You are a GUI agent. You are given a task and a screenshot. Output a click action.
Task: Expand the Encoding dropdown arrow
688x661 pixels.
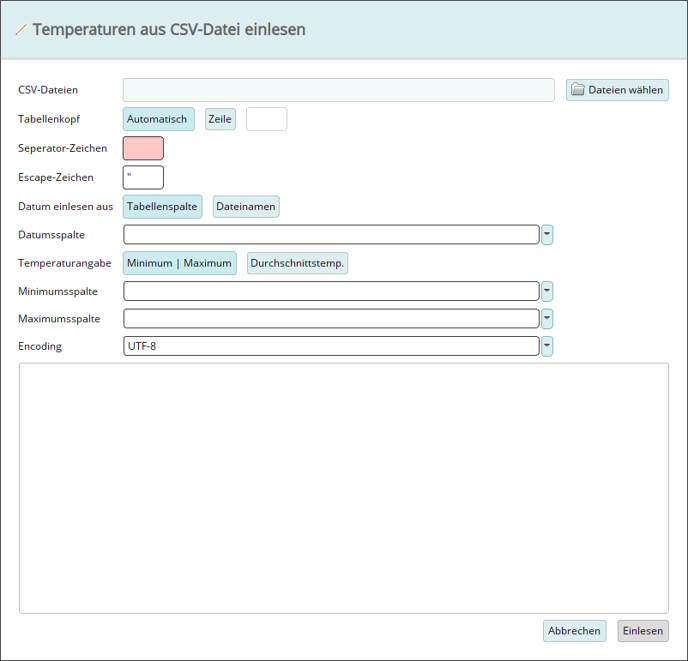point(547,346)
